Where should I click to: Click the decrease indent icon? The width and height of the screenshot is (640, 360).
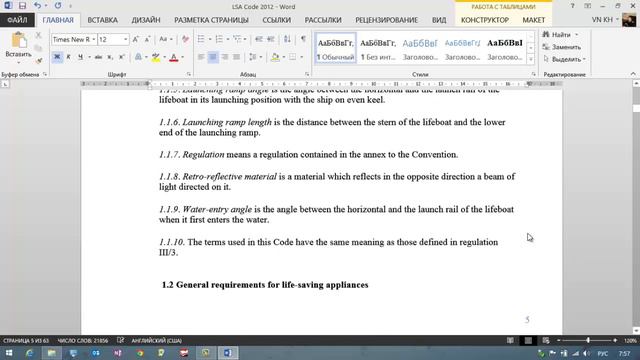[x=259, y=39]
